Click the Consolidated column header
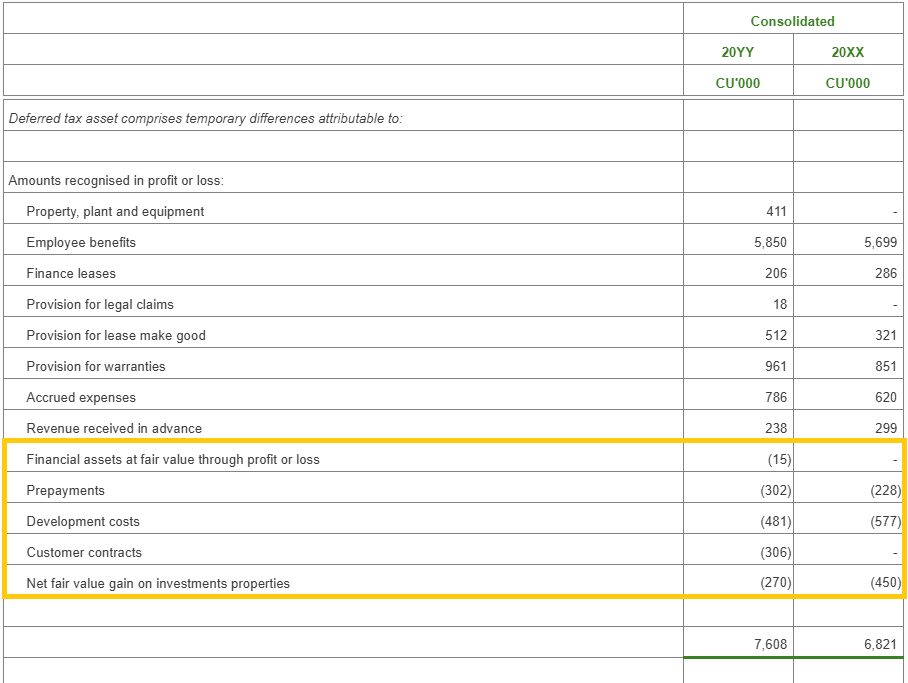 793,20
